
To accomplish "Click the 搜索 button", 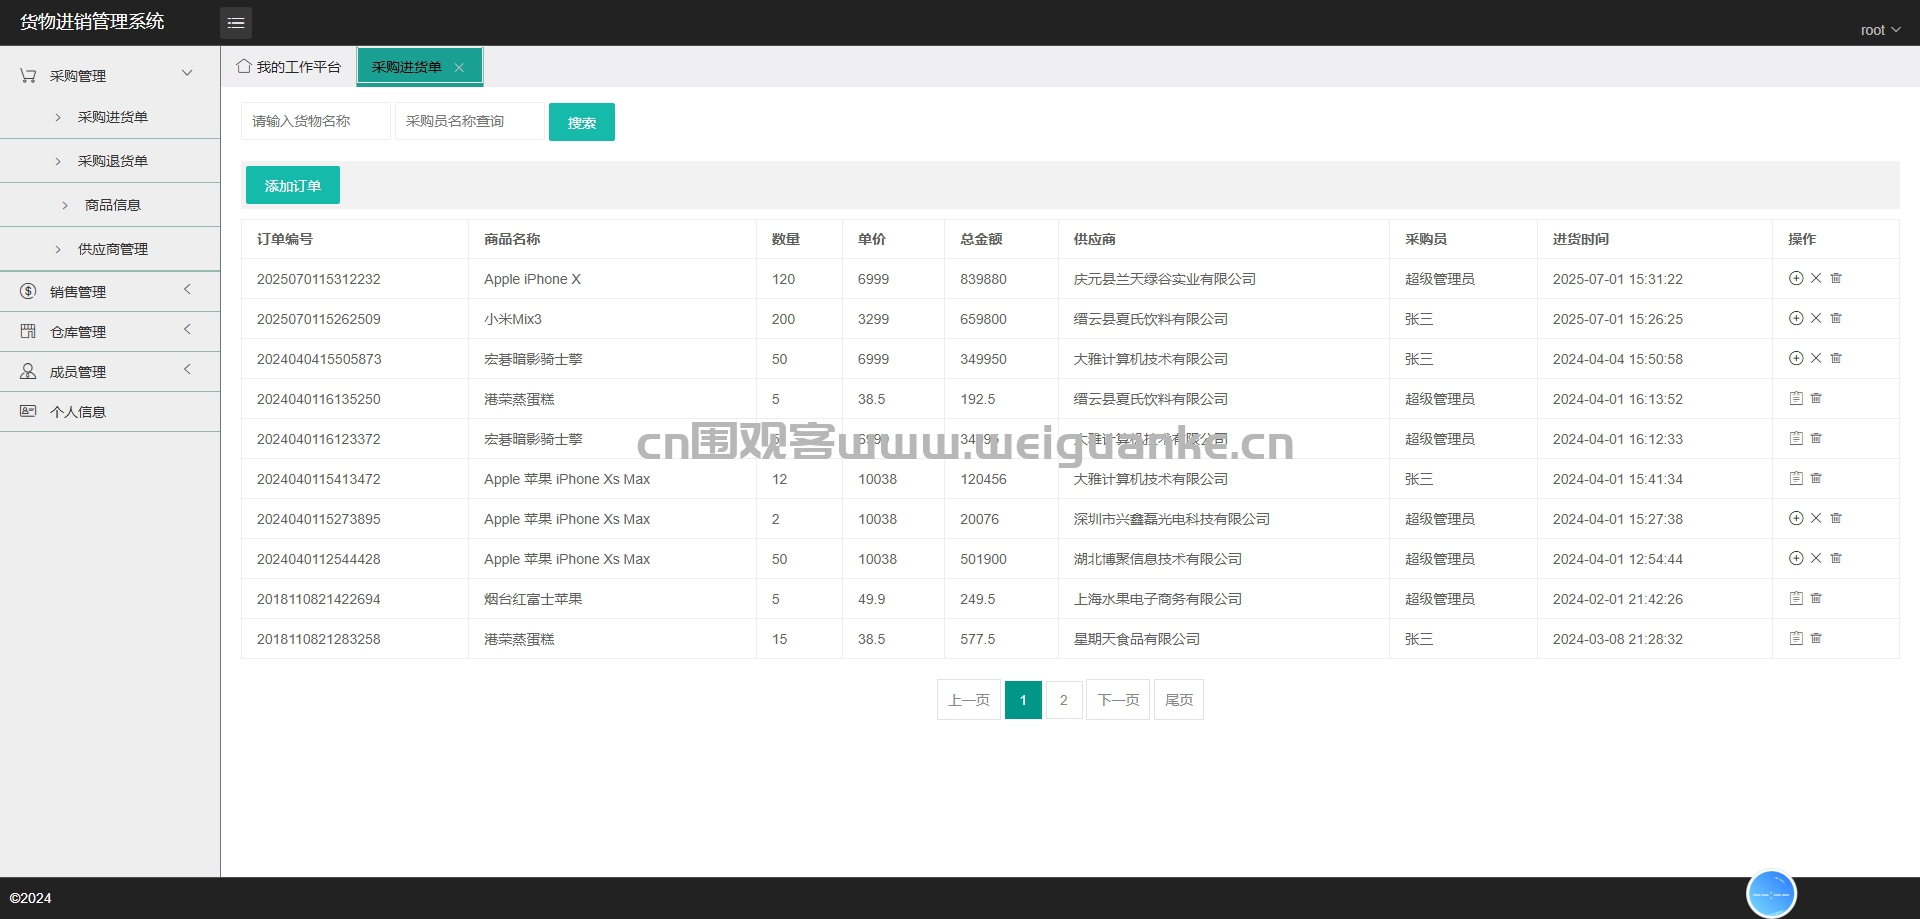I will point(582,122).
